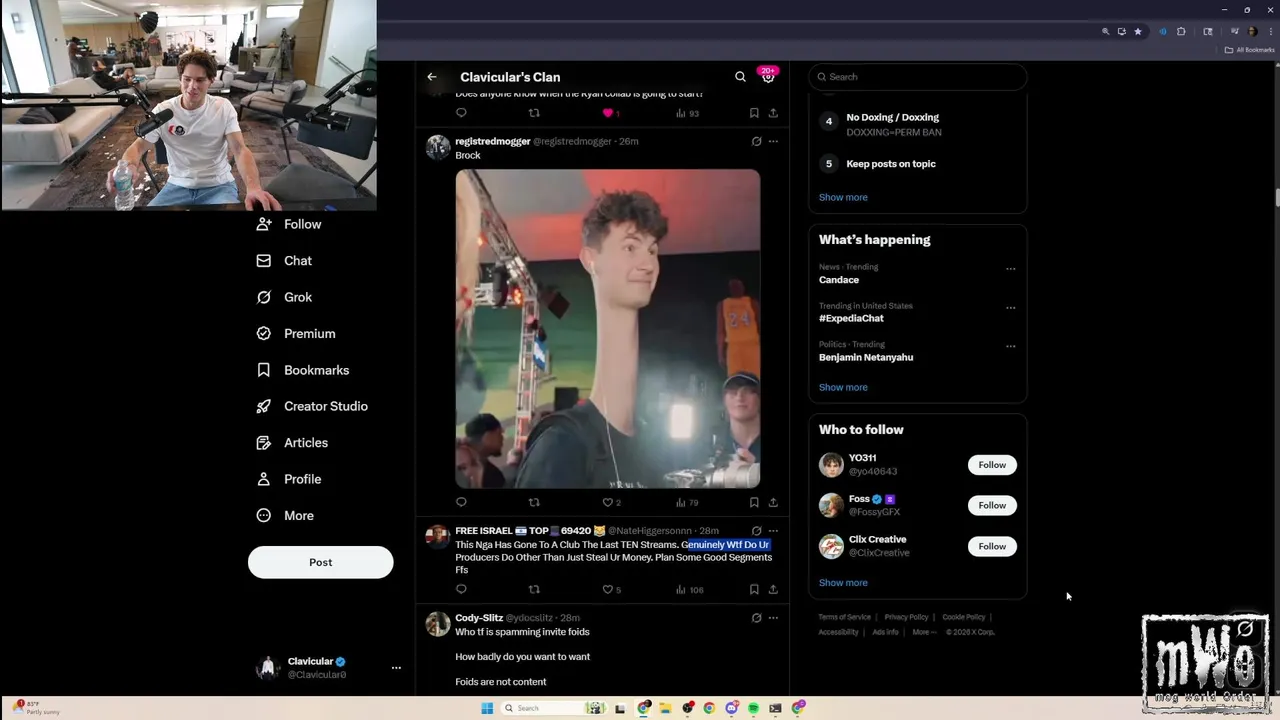Open more options on Cody-Slitz's post
This screenshot has width=1280, height=720.
click(x=773, y=618)
